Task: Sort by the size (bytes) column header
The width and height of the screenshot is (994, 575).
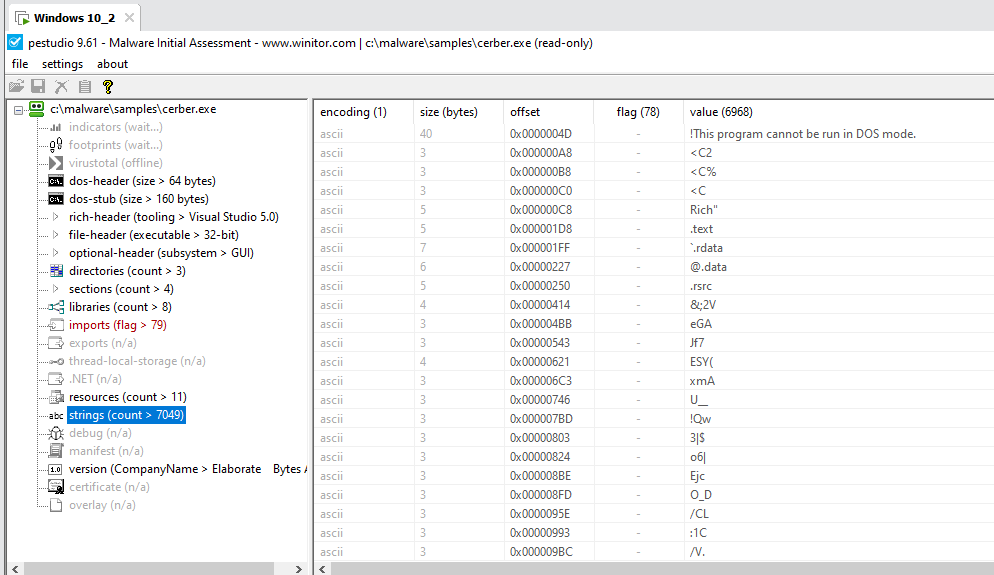Action: [458, 112]
